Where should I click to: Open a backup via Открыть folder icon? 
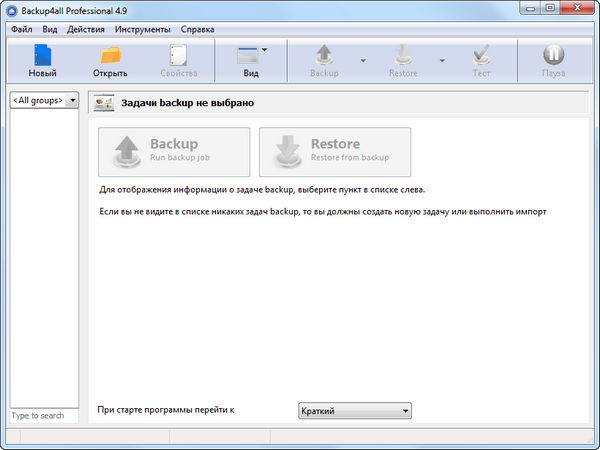110,55
